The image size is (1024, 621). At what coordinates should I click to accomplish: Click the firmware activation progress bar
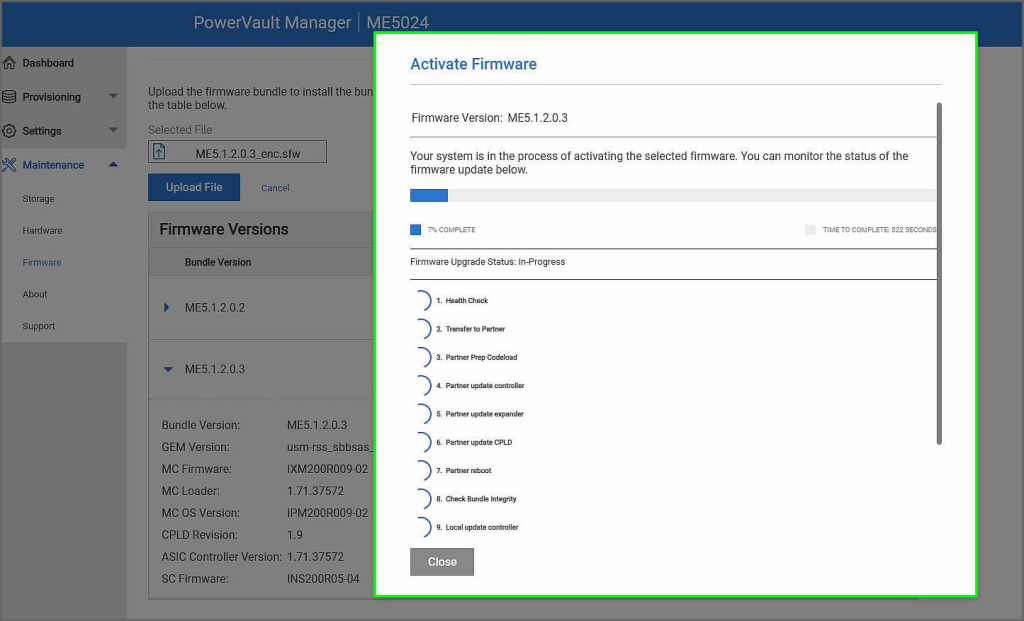(672, 196)
